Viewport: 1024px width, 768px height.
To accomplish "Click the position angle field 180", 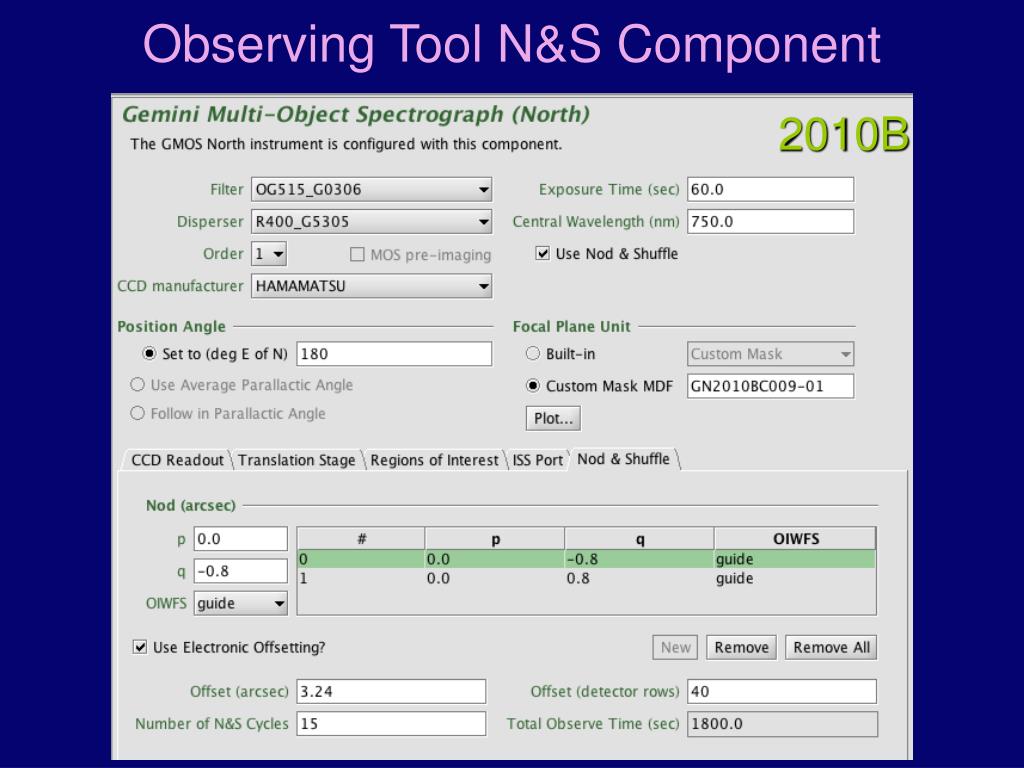I will point(394,354).
